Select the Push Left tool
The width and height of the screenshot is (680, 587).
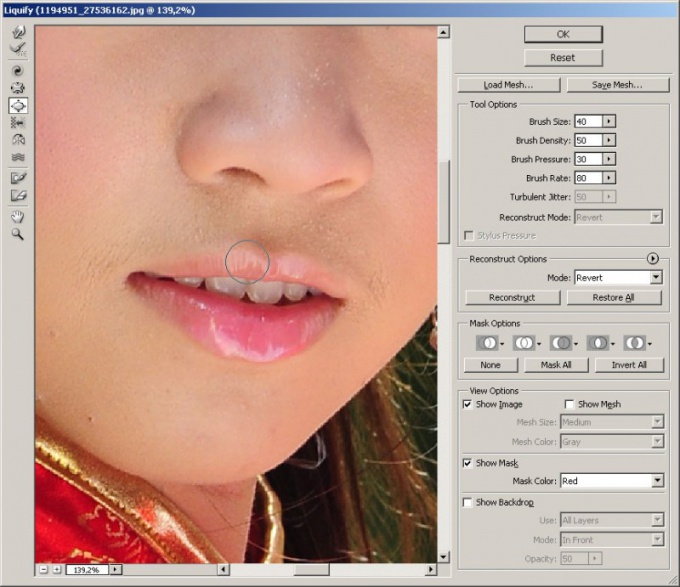(18, 123)
